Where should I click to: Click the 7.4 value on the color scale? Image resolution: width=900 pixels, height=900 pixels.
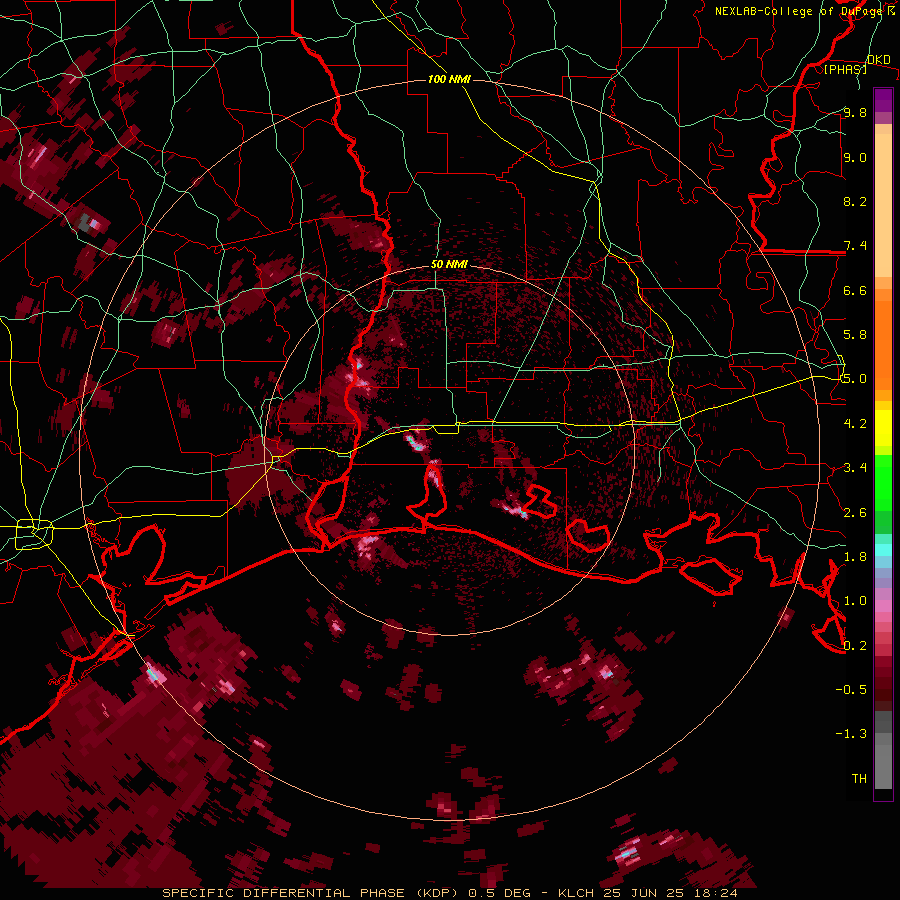(x=855, y=246)
